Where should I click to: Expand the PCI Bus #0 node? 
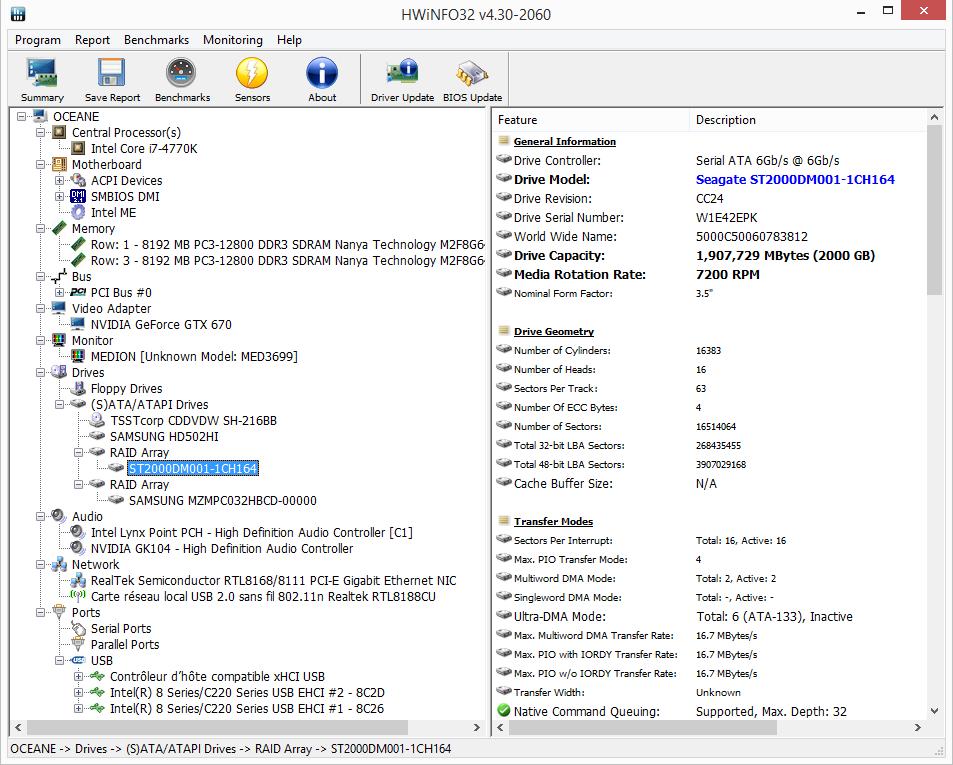point(60,293)
